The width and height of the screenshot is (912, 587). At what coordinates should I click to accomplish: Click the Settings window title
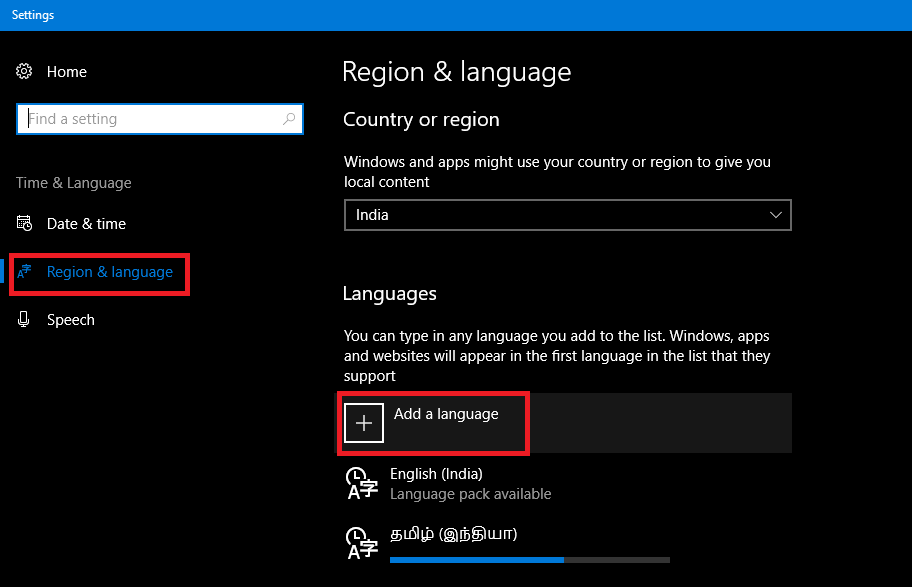[x=33, y=15]
